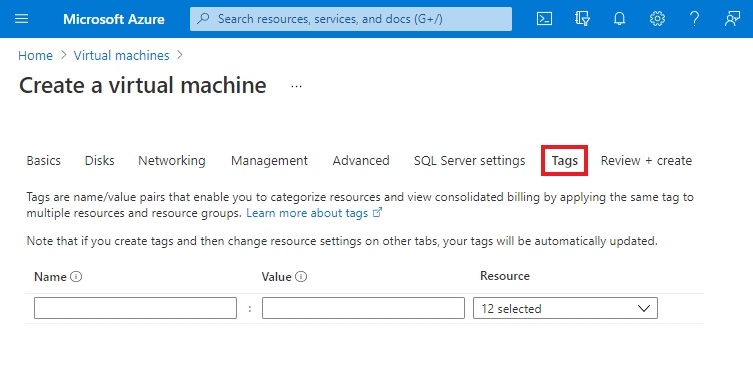
Task: Navigate to Home breadcrumb
Action: (35, 56)
